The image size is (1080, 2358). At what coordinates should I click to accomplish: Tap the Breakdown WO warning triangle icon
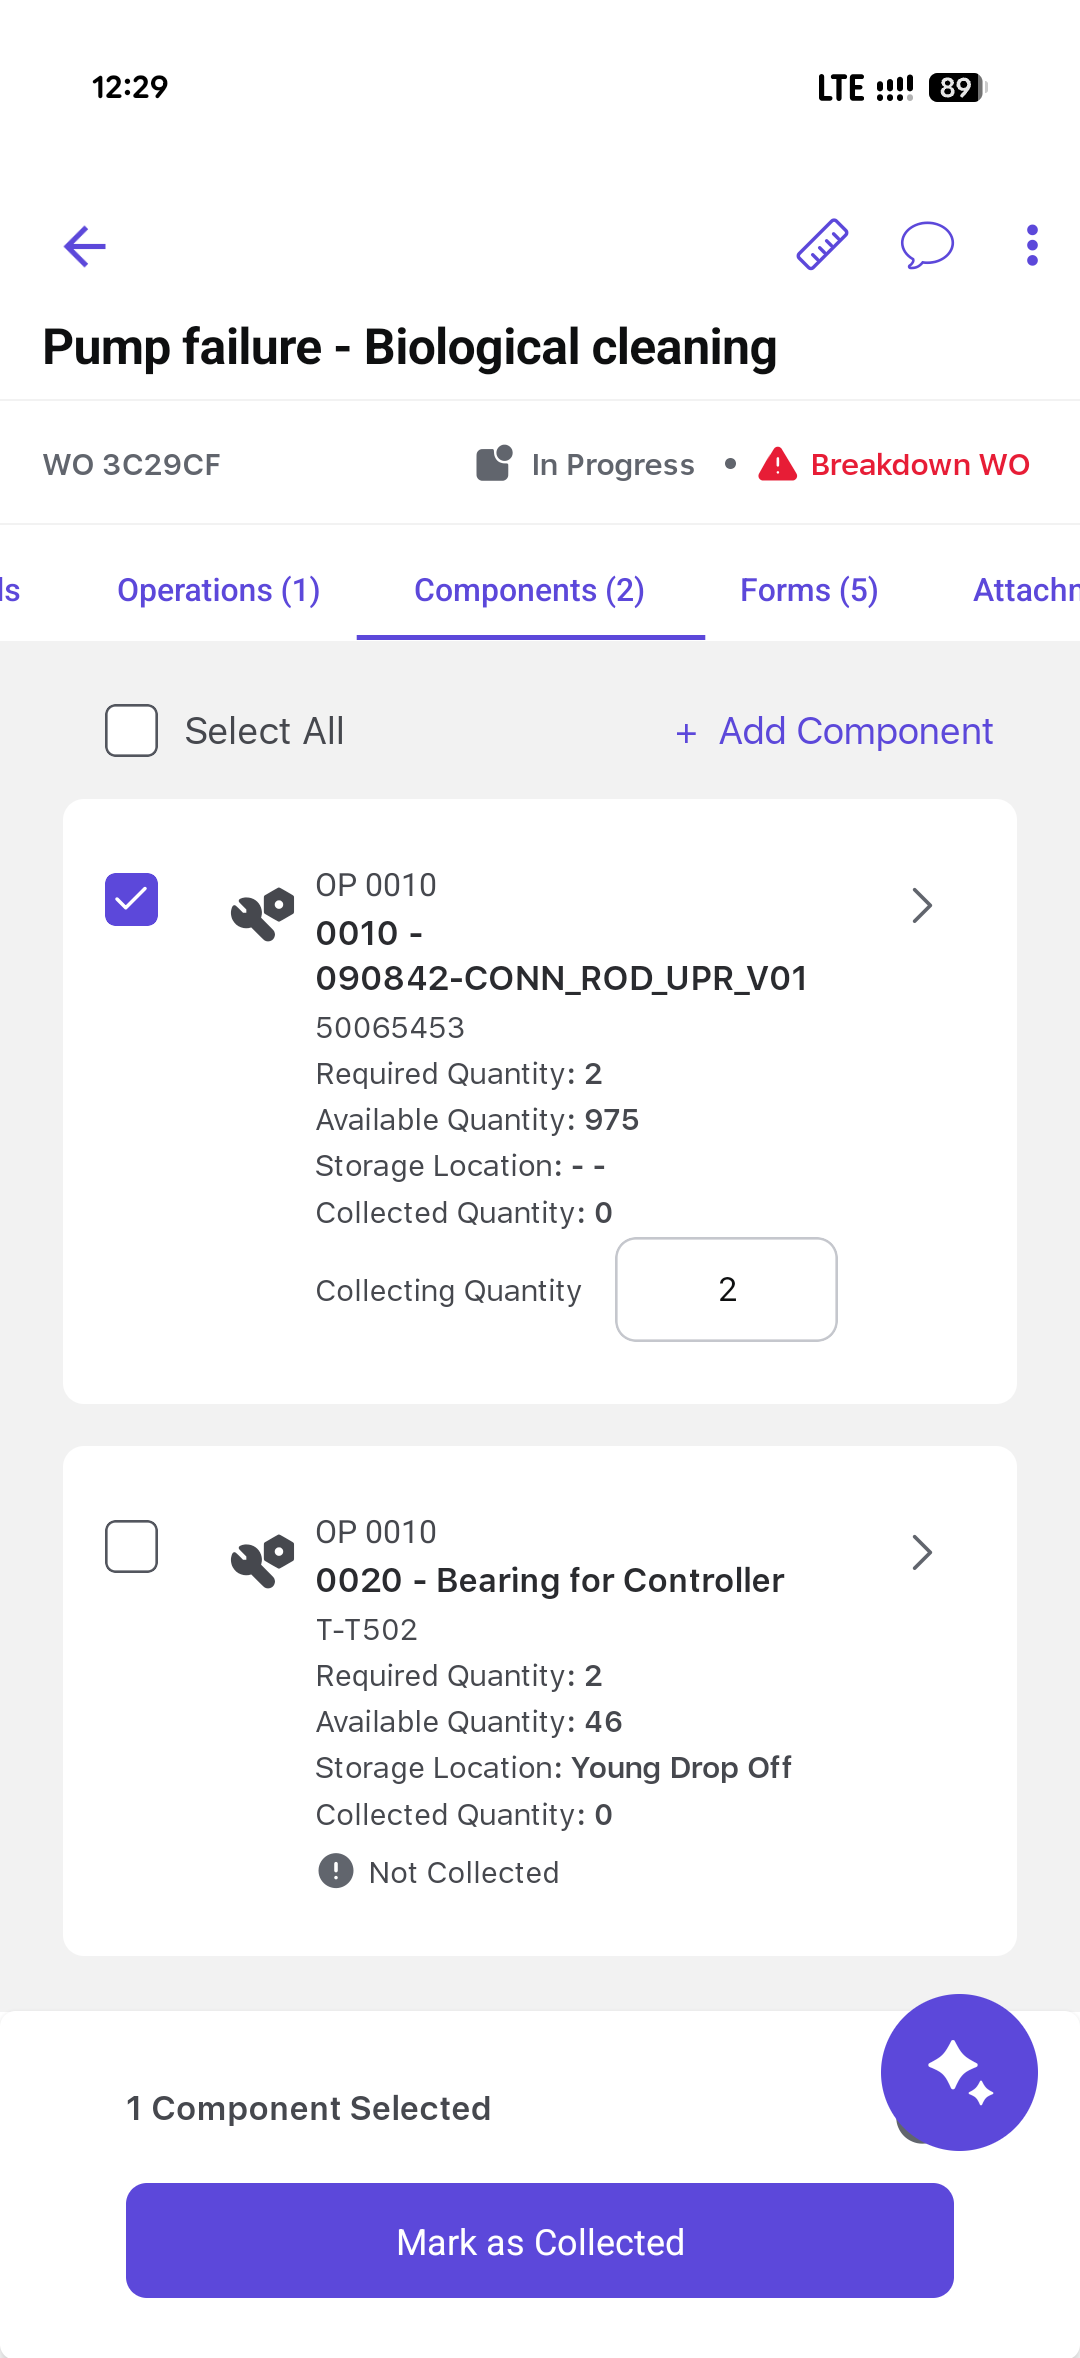[777, 465]
